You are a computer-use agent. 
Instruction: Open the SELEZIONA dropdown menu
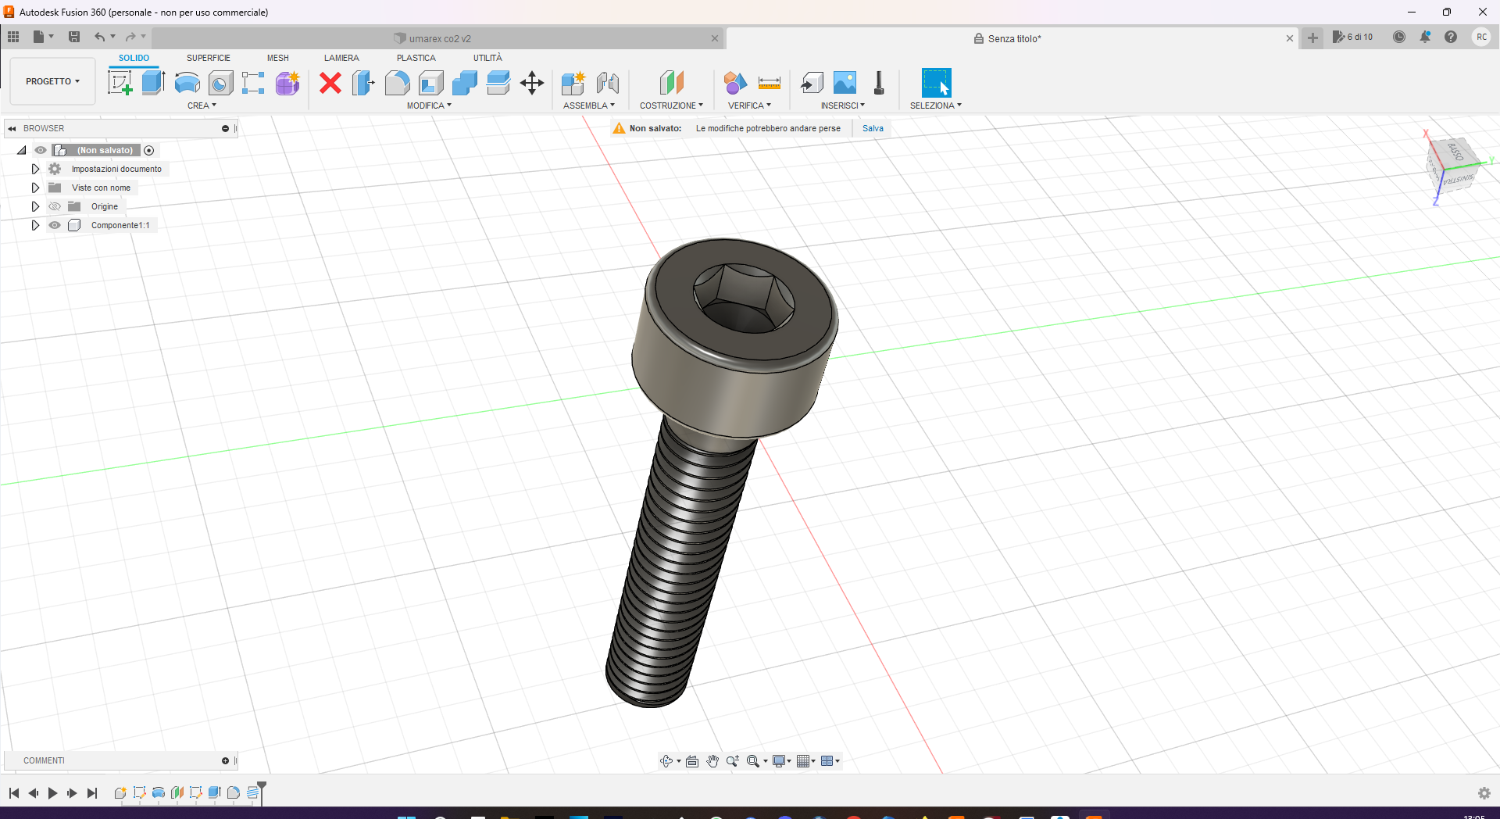point(936,105)
